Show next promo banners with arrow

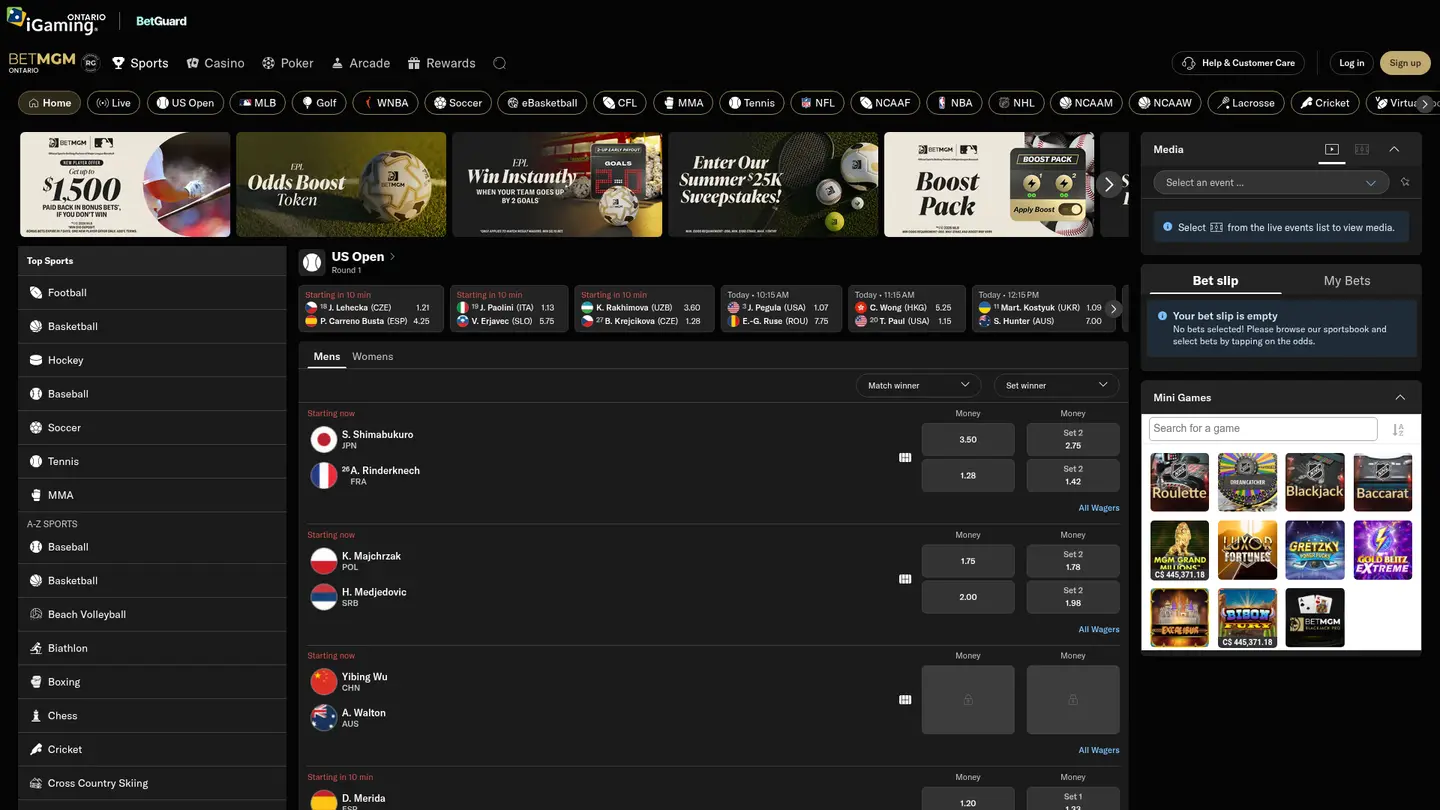pos(1108,185)
